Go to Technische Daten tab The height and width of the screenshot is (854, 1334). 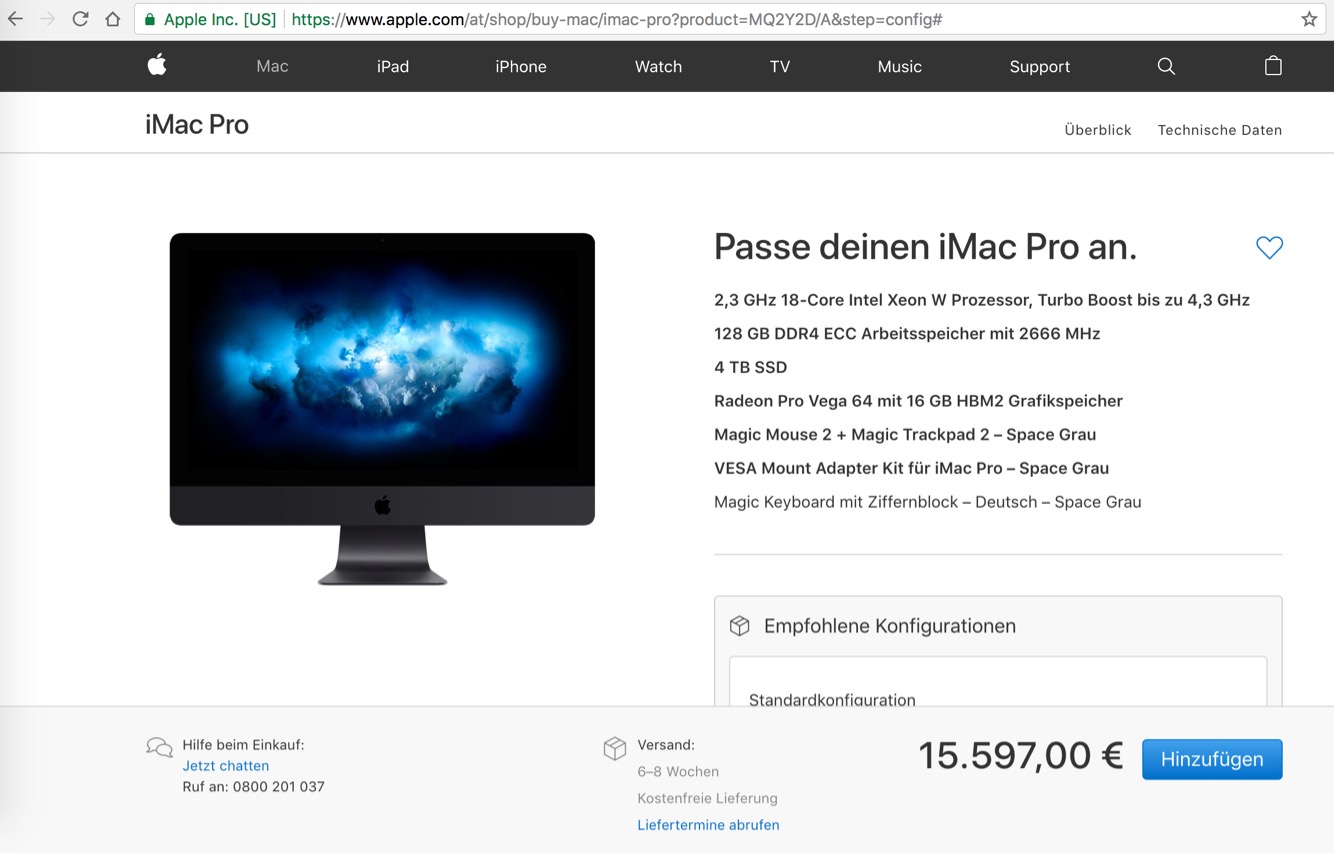(x=1220, y=130)
